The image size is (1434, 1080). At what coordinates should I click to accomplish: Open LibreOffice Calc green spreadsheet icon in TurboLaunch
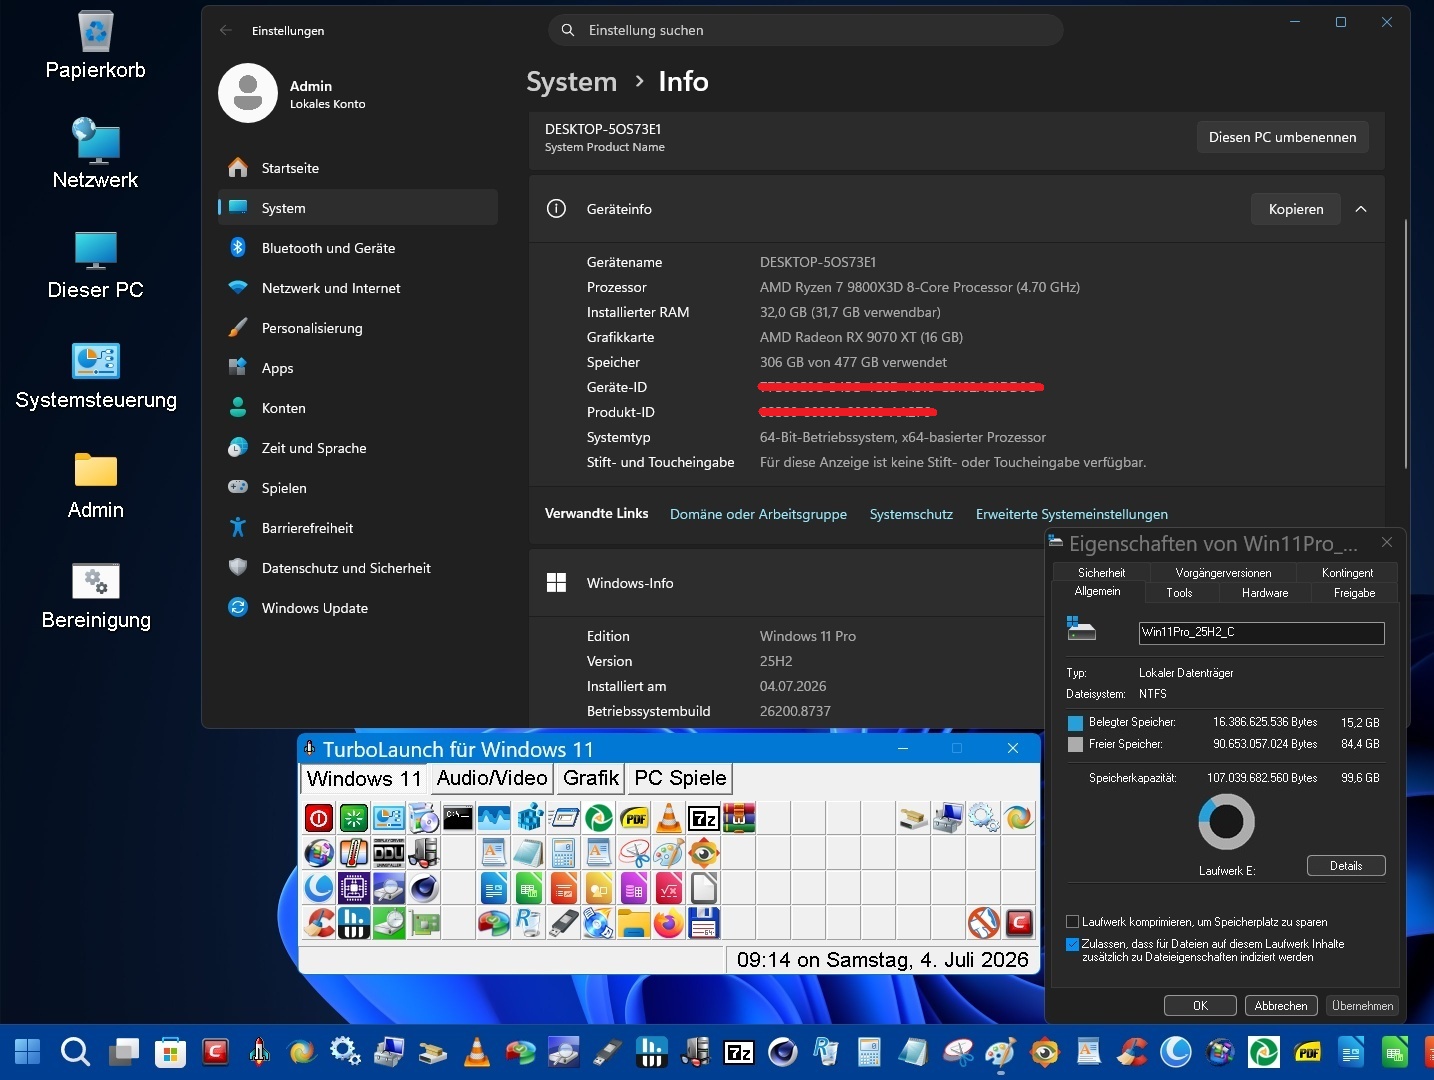point(529,888)
